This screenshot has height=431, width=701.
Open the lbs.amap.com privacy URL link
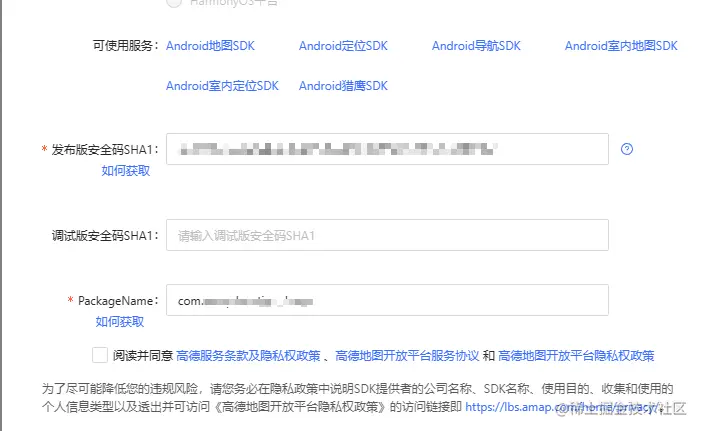pos(562,407)
